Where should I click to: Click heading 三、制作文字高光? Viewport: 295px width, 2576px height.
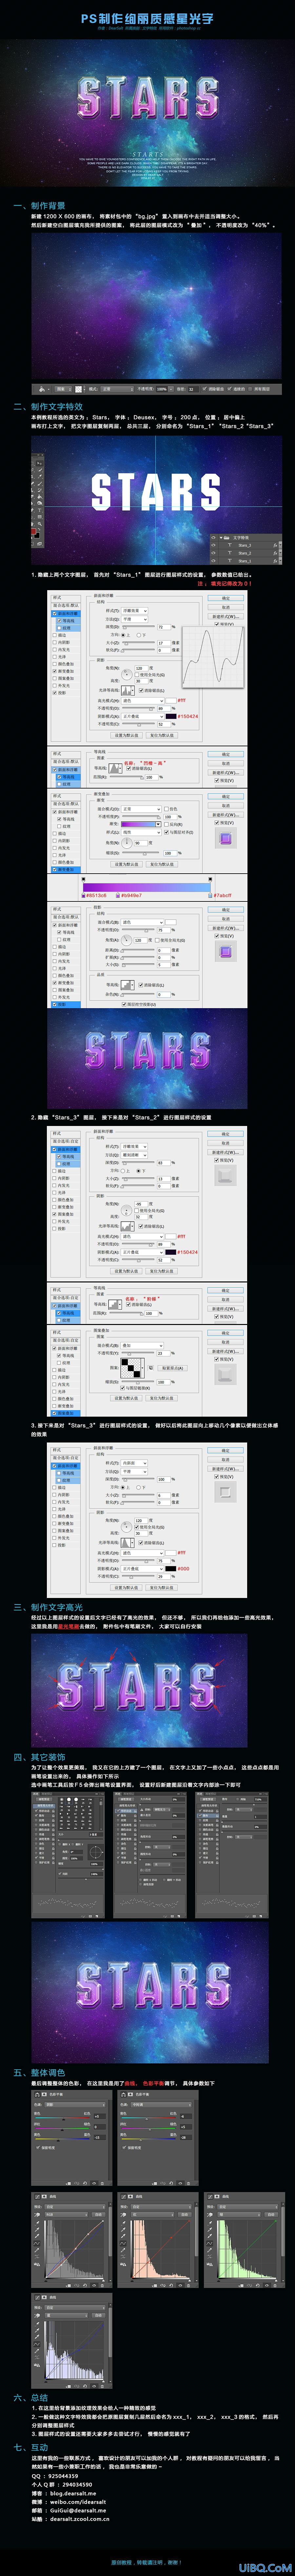tap(48, 1607)
